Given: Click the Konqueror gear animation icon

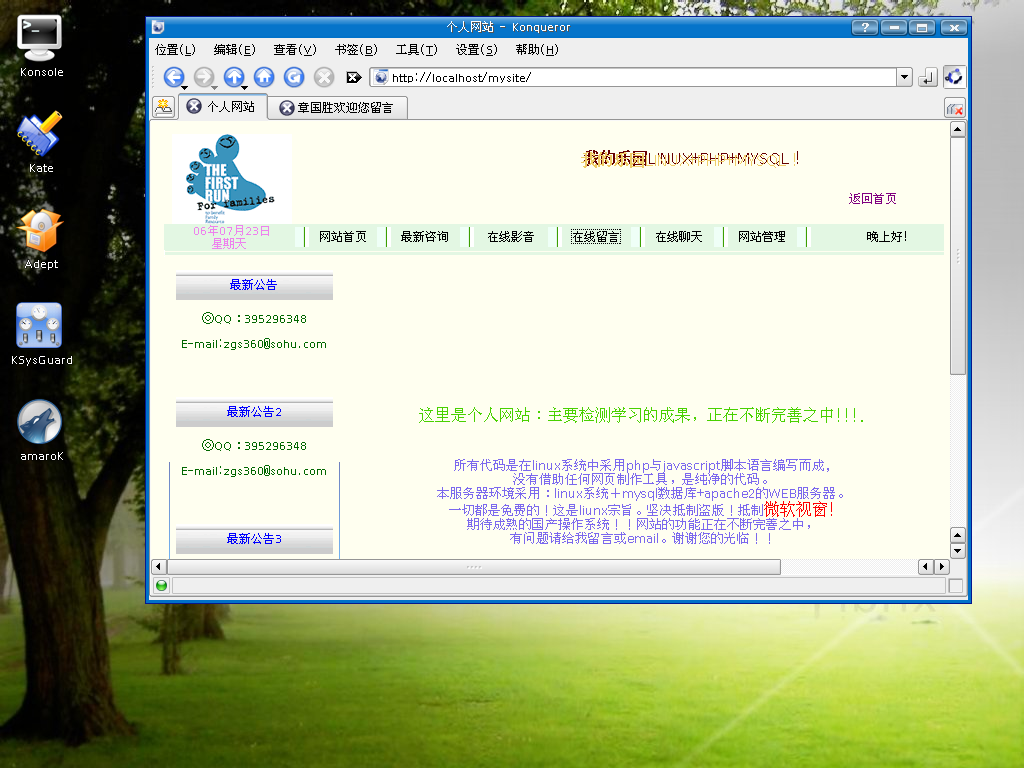Looking at the screenshot, I should pos(953,77).
